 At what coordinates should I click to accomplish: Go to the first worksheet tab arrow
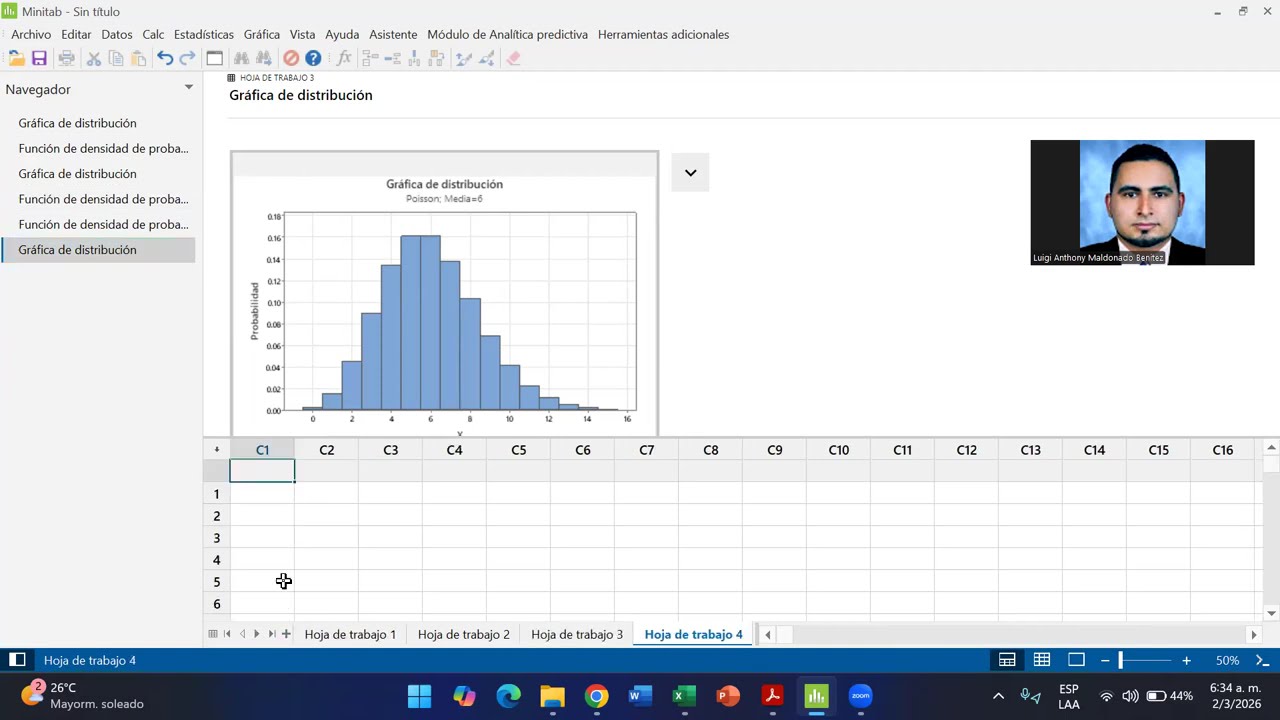tap(227, 634)
